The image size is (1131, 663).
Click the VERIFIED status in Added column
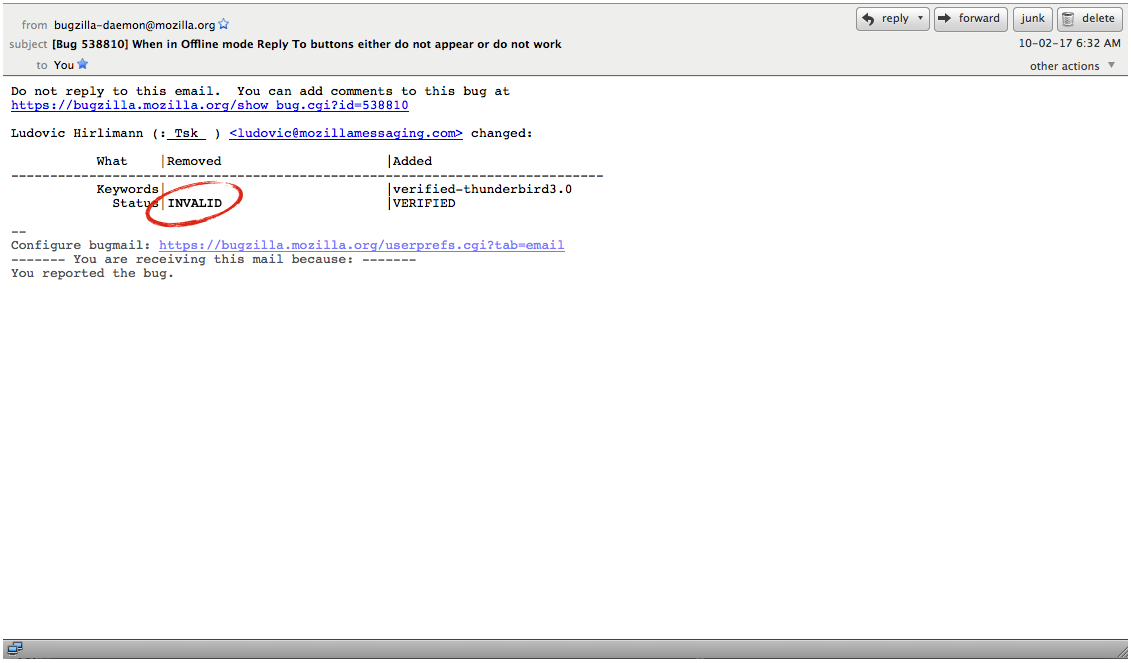coord(424,203)
